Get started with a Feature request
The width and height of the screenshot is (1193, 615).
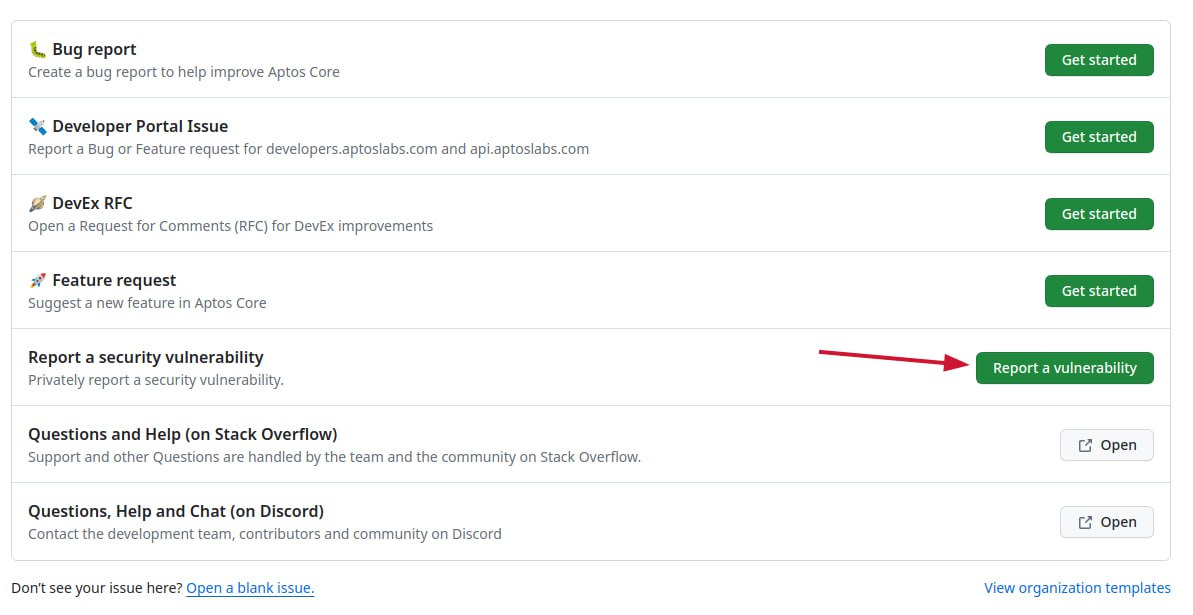1098,291
